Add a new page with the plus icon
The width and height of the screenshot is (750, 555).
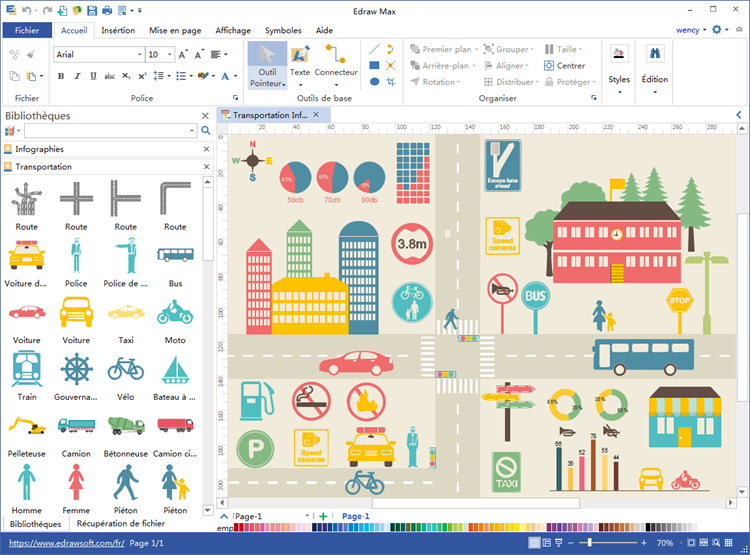(323, 516)
